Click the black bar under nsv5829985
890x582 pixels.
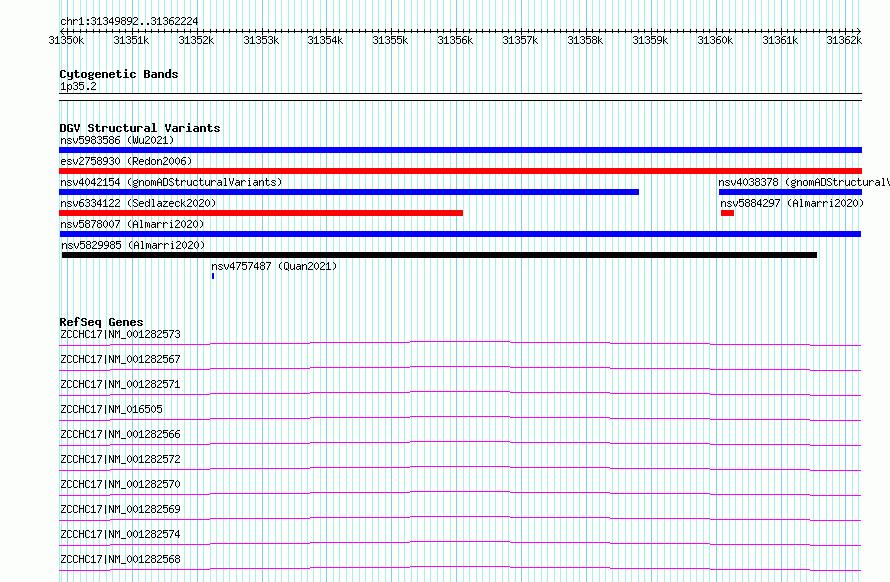point(439,255)
